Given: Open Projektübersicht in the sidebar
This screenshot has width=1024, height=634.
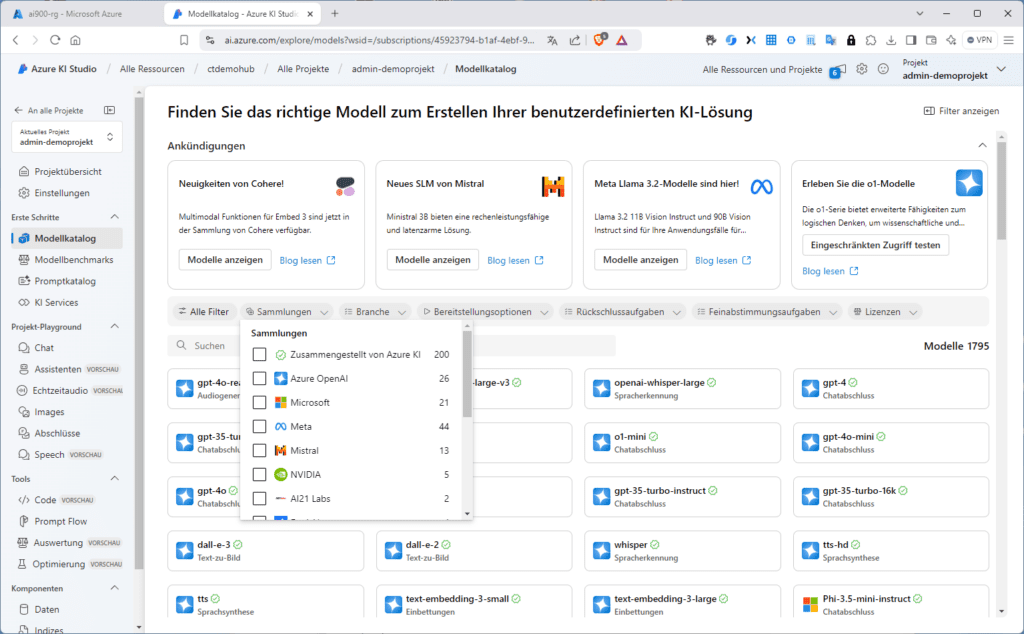Looking at the screenshot, I should (67, 172).
